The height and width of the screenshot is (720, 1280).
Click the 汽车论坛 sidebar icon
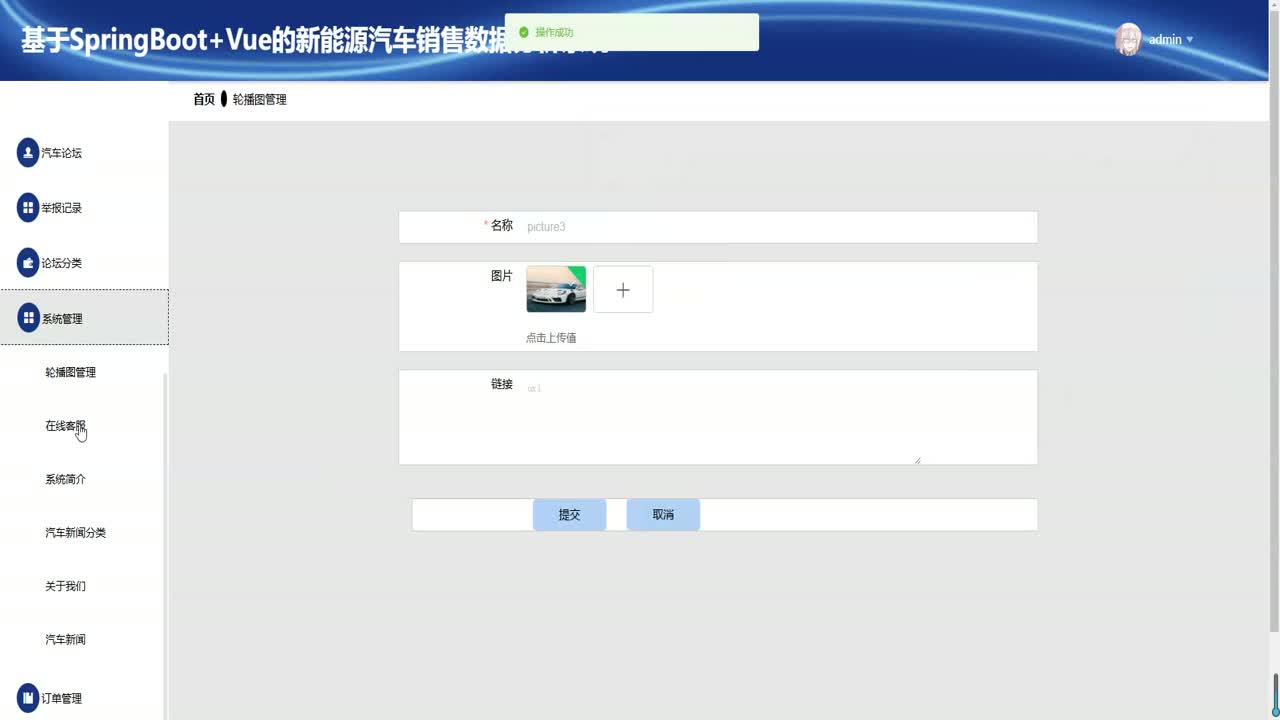tap(28, 153)
